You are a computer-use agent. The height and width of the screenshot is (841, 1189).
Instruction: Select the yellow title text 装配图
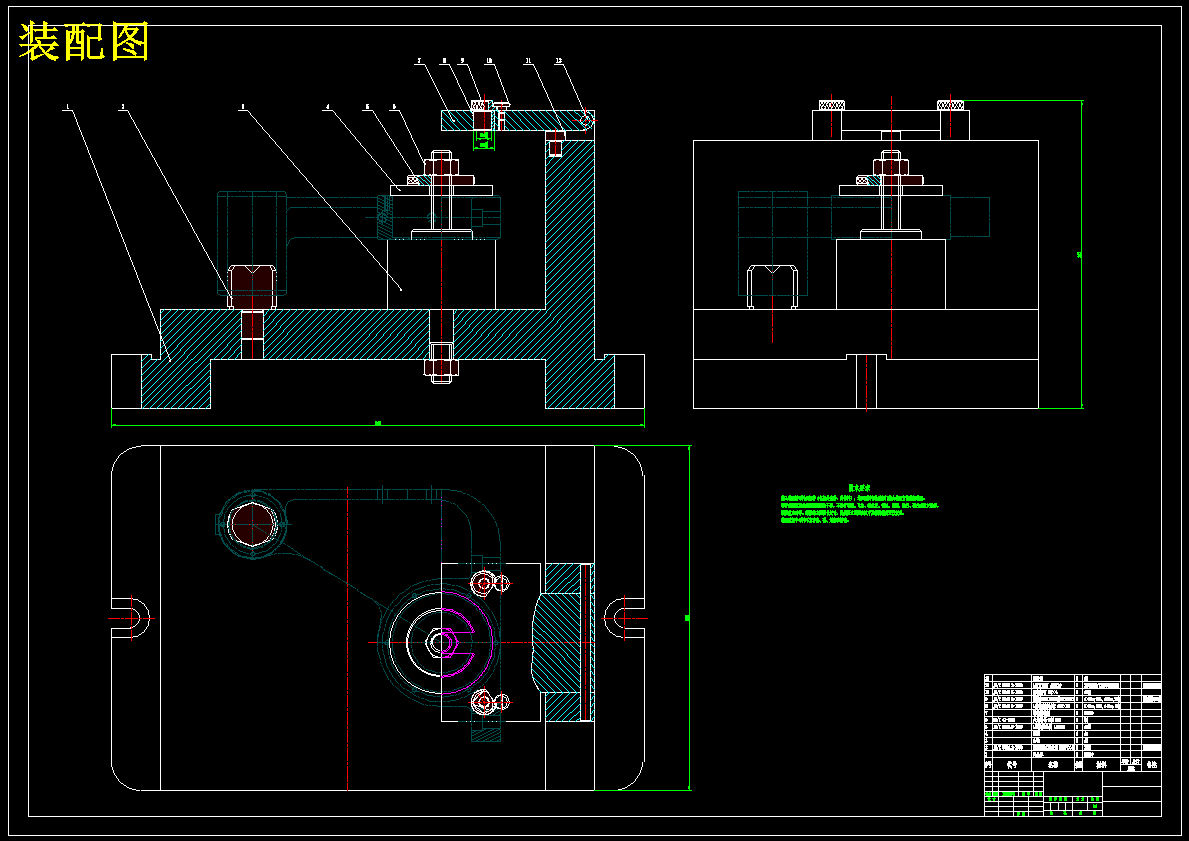tap(83, 42)
